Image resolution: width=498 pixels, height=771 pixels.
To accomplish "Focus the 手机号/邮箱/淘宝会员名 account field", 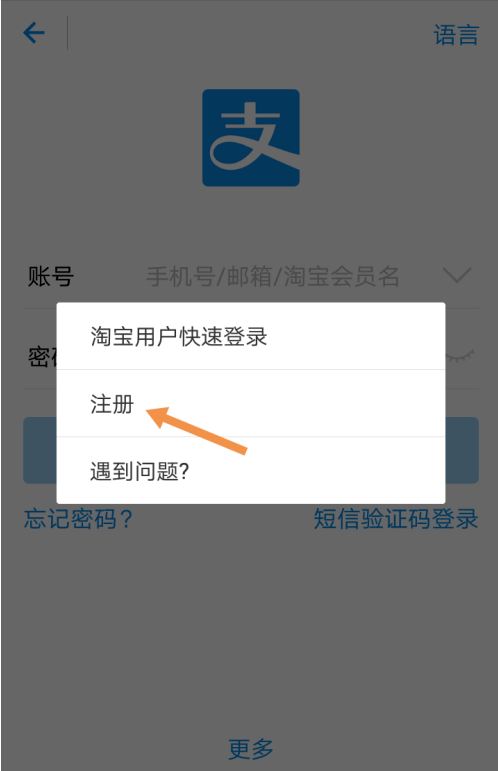I will (272, 276).
